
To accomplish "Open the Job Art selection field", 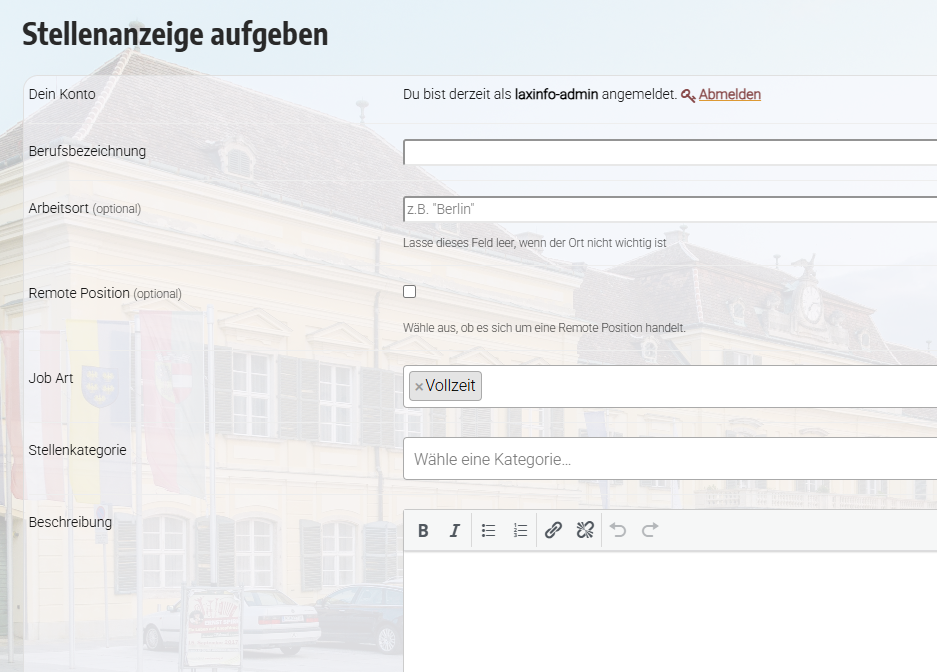I will point(700,387).
